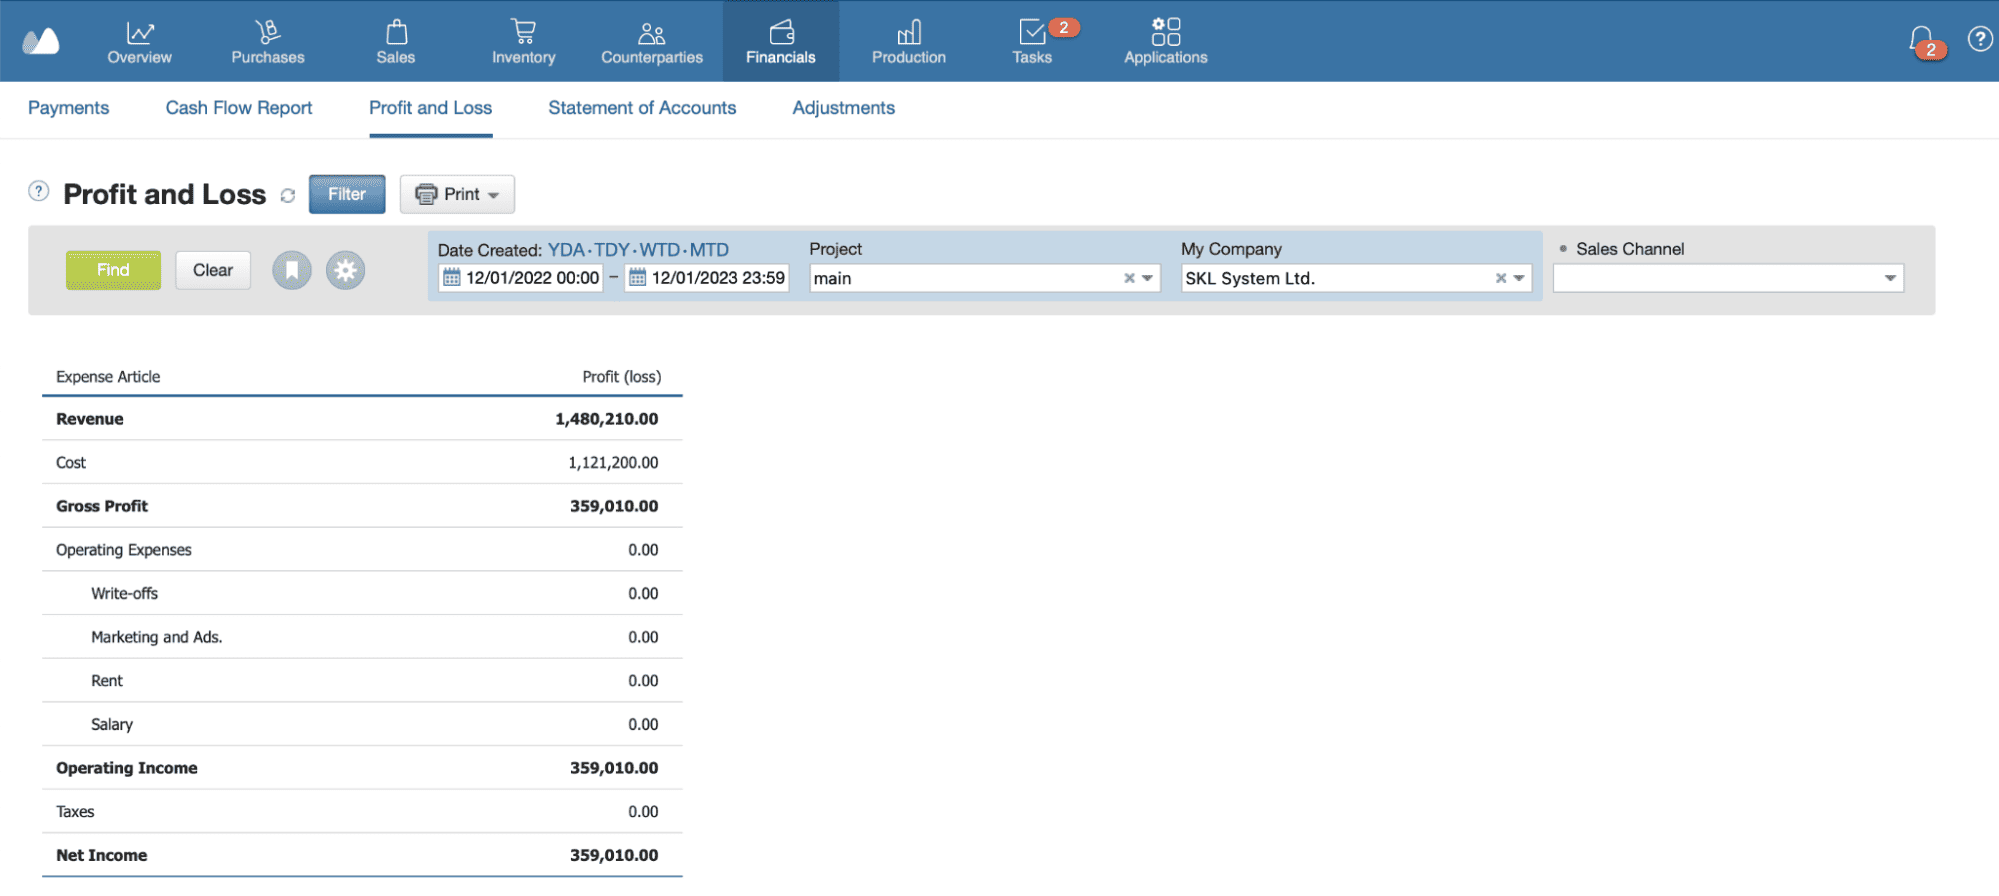The height and width of the screenshot is (896, 1999).
Task: Click the end date input field
Action: 717,278
